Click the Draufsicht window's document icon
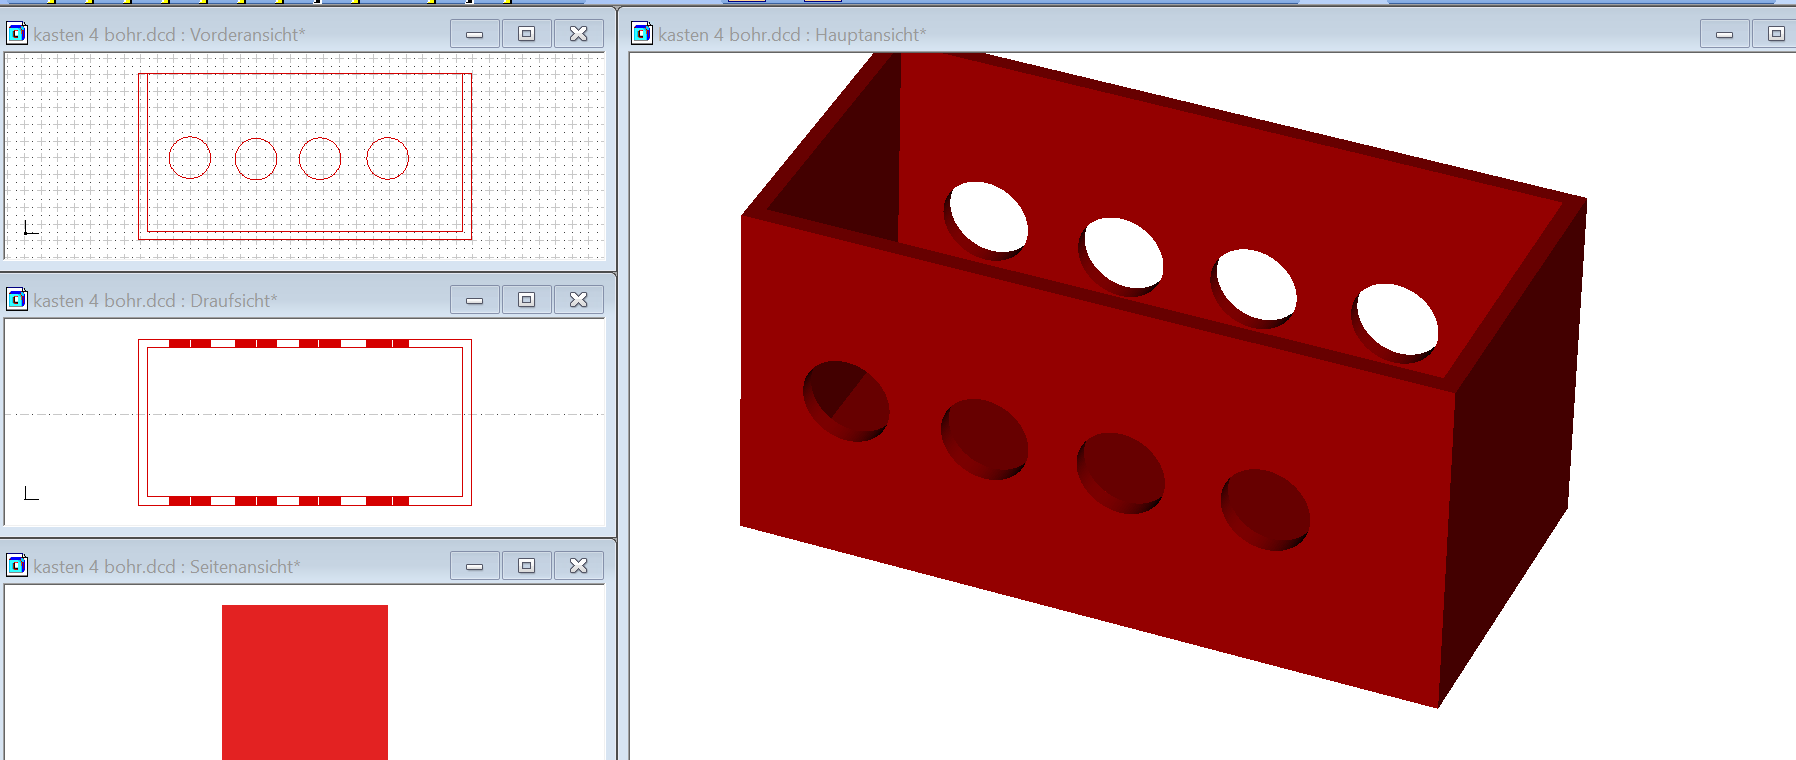The image size is (1796, 760). click(17, 300)
